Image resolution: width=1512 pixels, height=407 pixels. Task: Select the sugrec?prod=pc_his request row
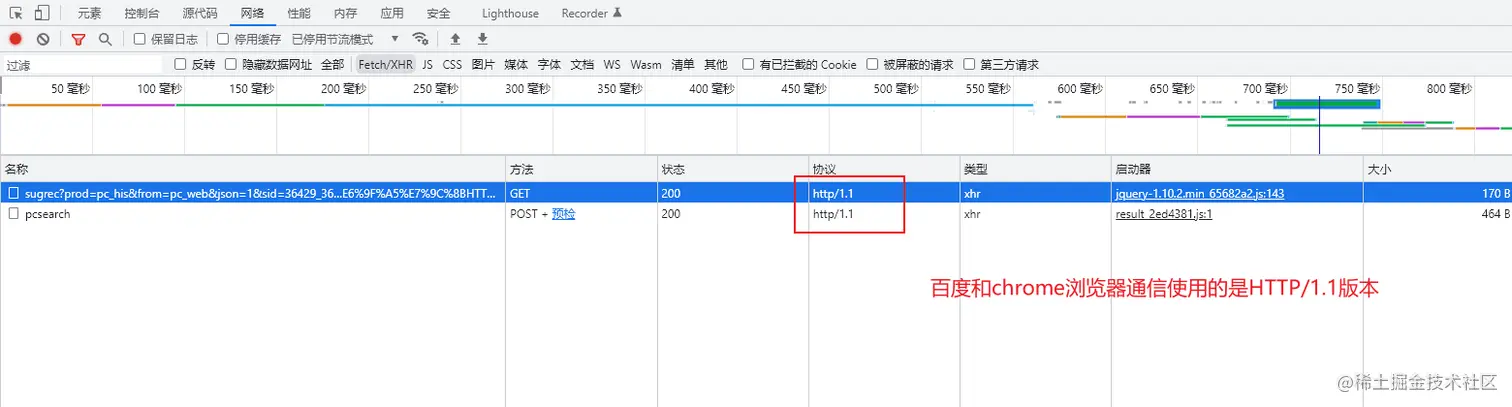[756, 193]
